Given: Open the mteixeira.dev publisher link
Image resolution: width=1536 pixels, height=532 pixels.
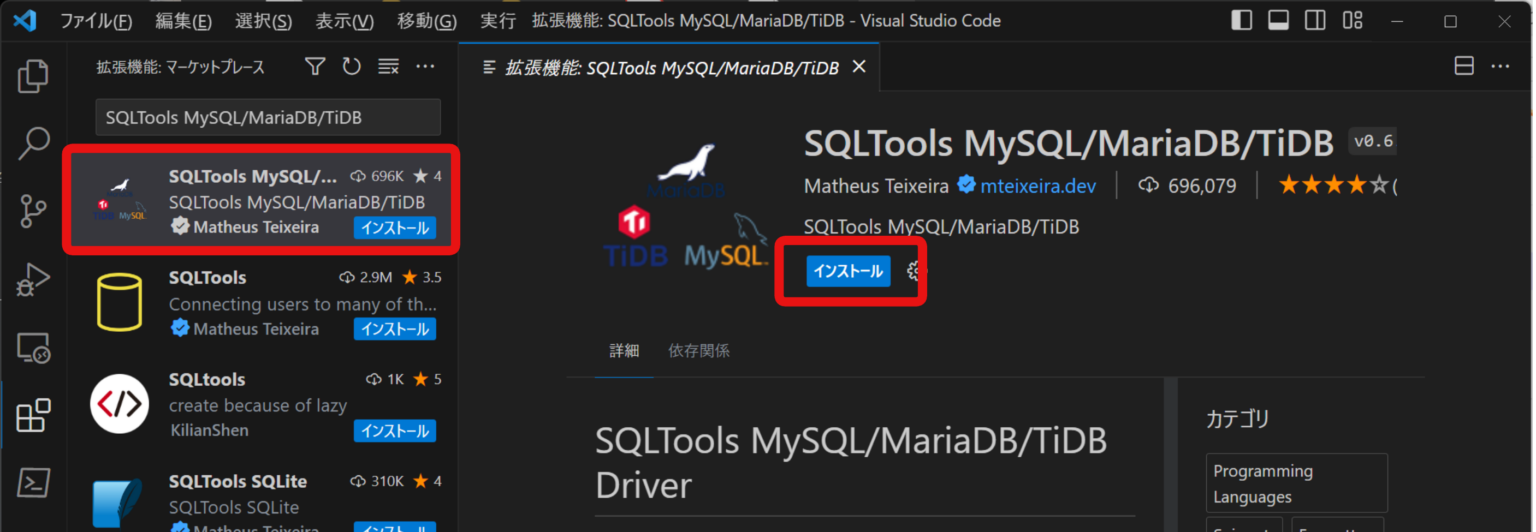Looking at the screenshot, I should click(1038, 186).
